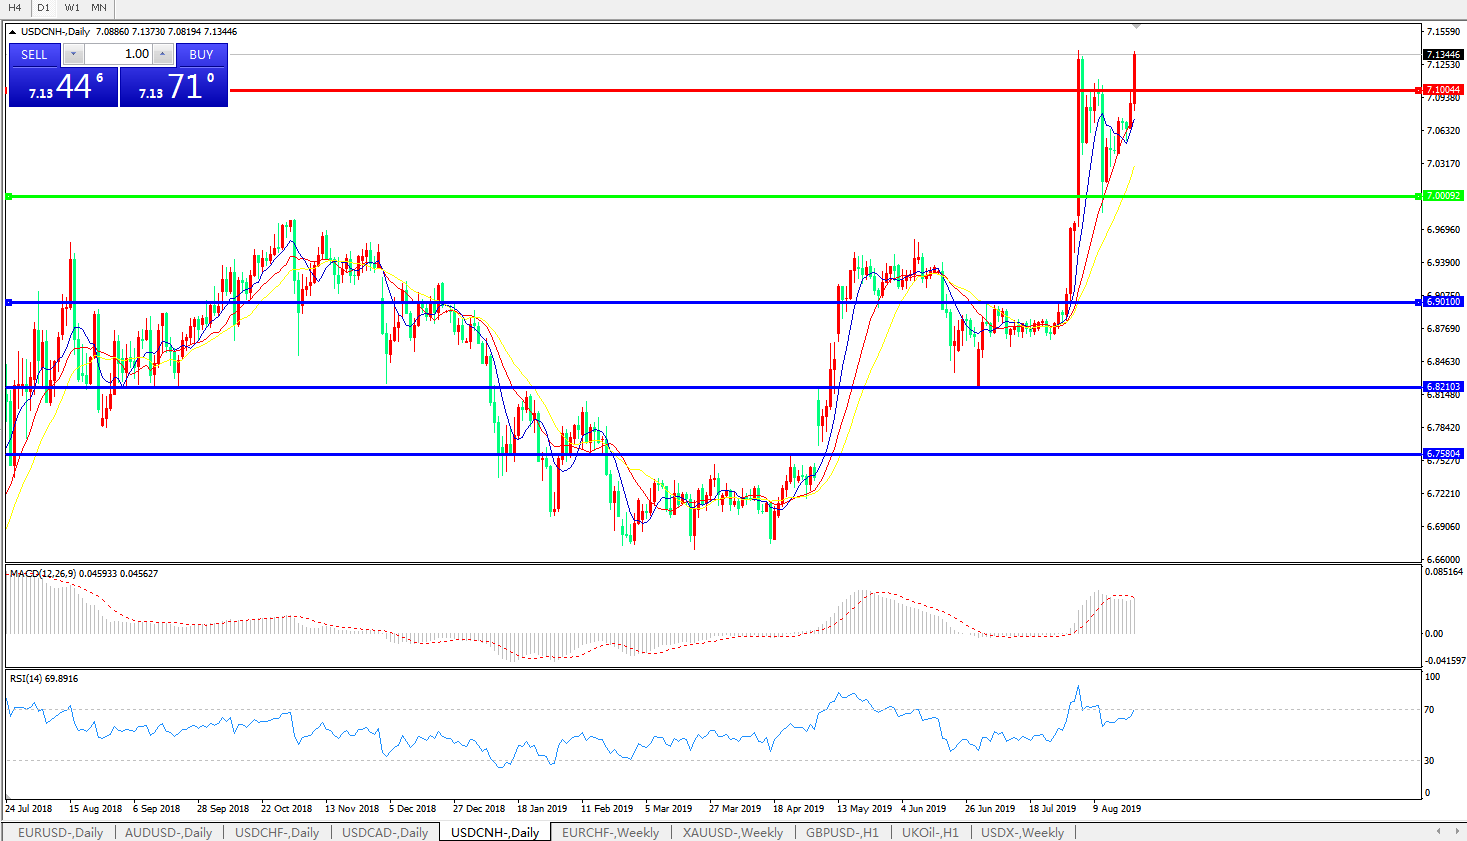The image size is (1467, 841).
Task: Click the chart shift marker triangle
Action: pos(1136,27)
